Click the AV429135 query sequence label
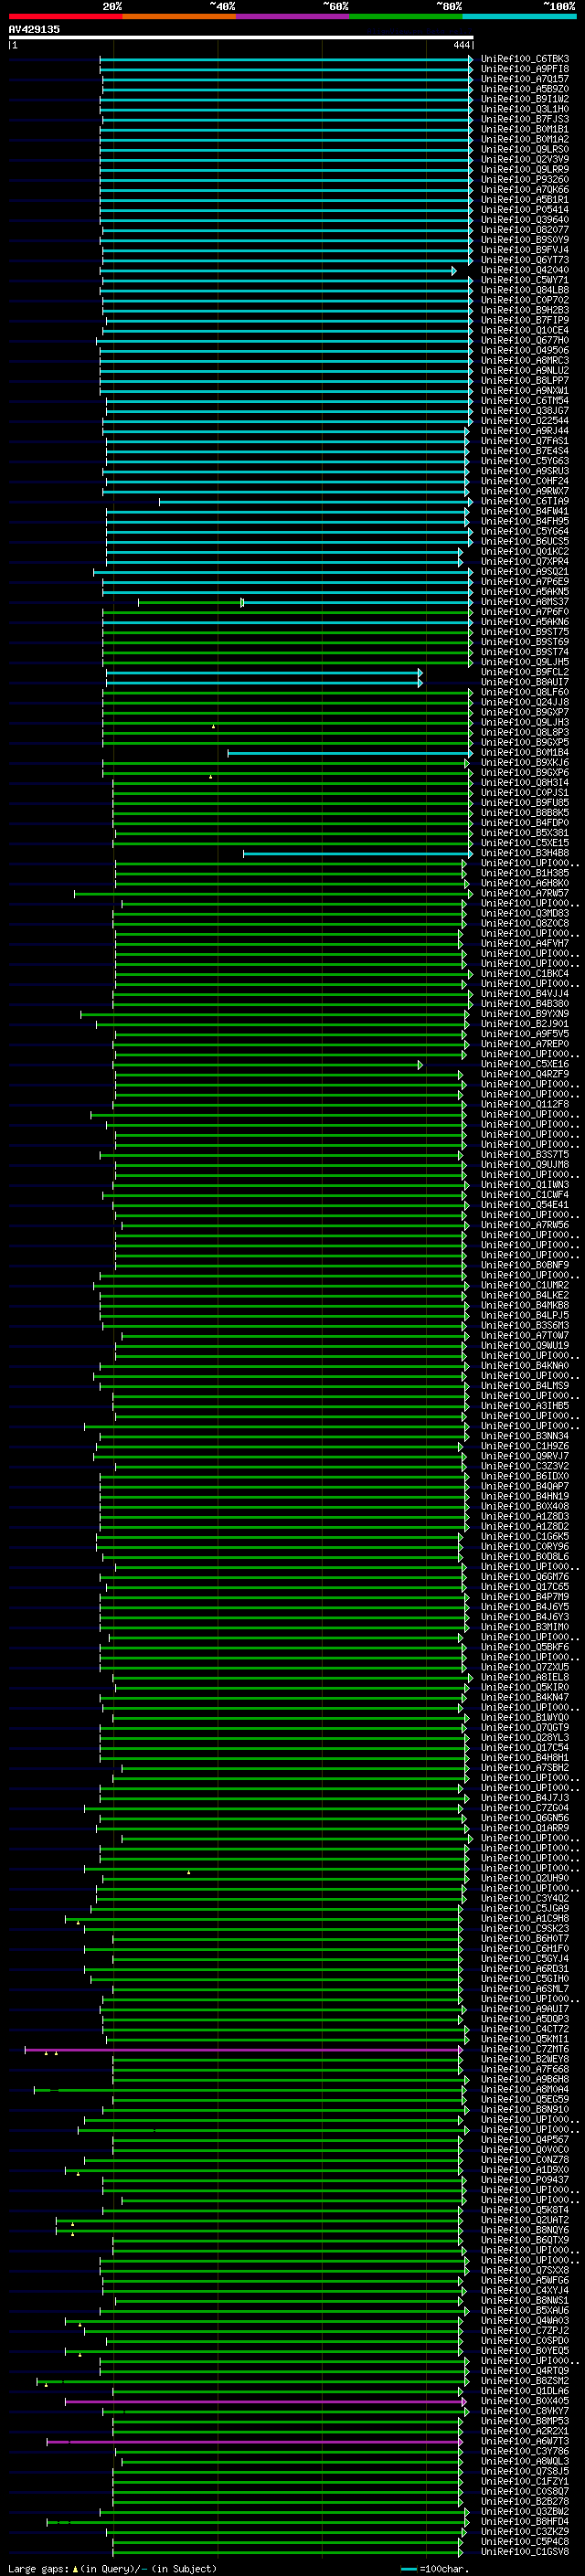Viewport: 585px width, 2576px height. click(34, 29)
